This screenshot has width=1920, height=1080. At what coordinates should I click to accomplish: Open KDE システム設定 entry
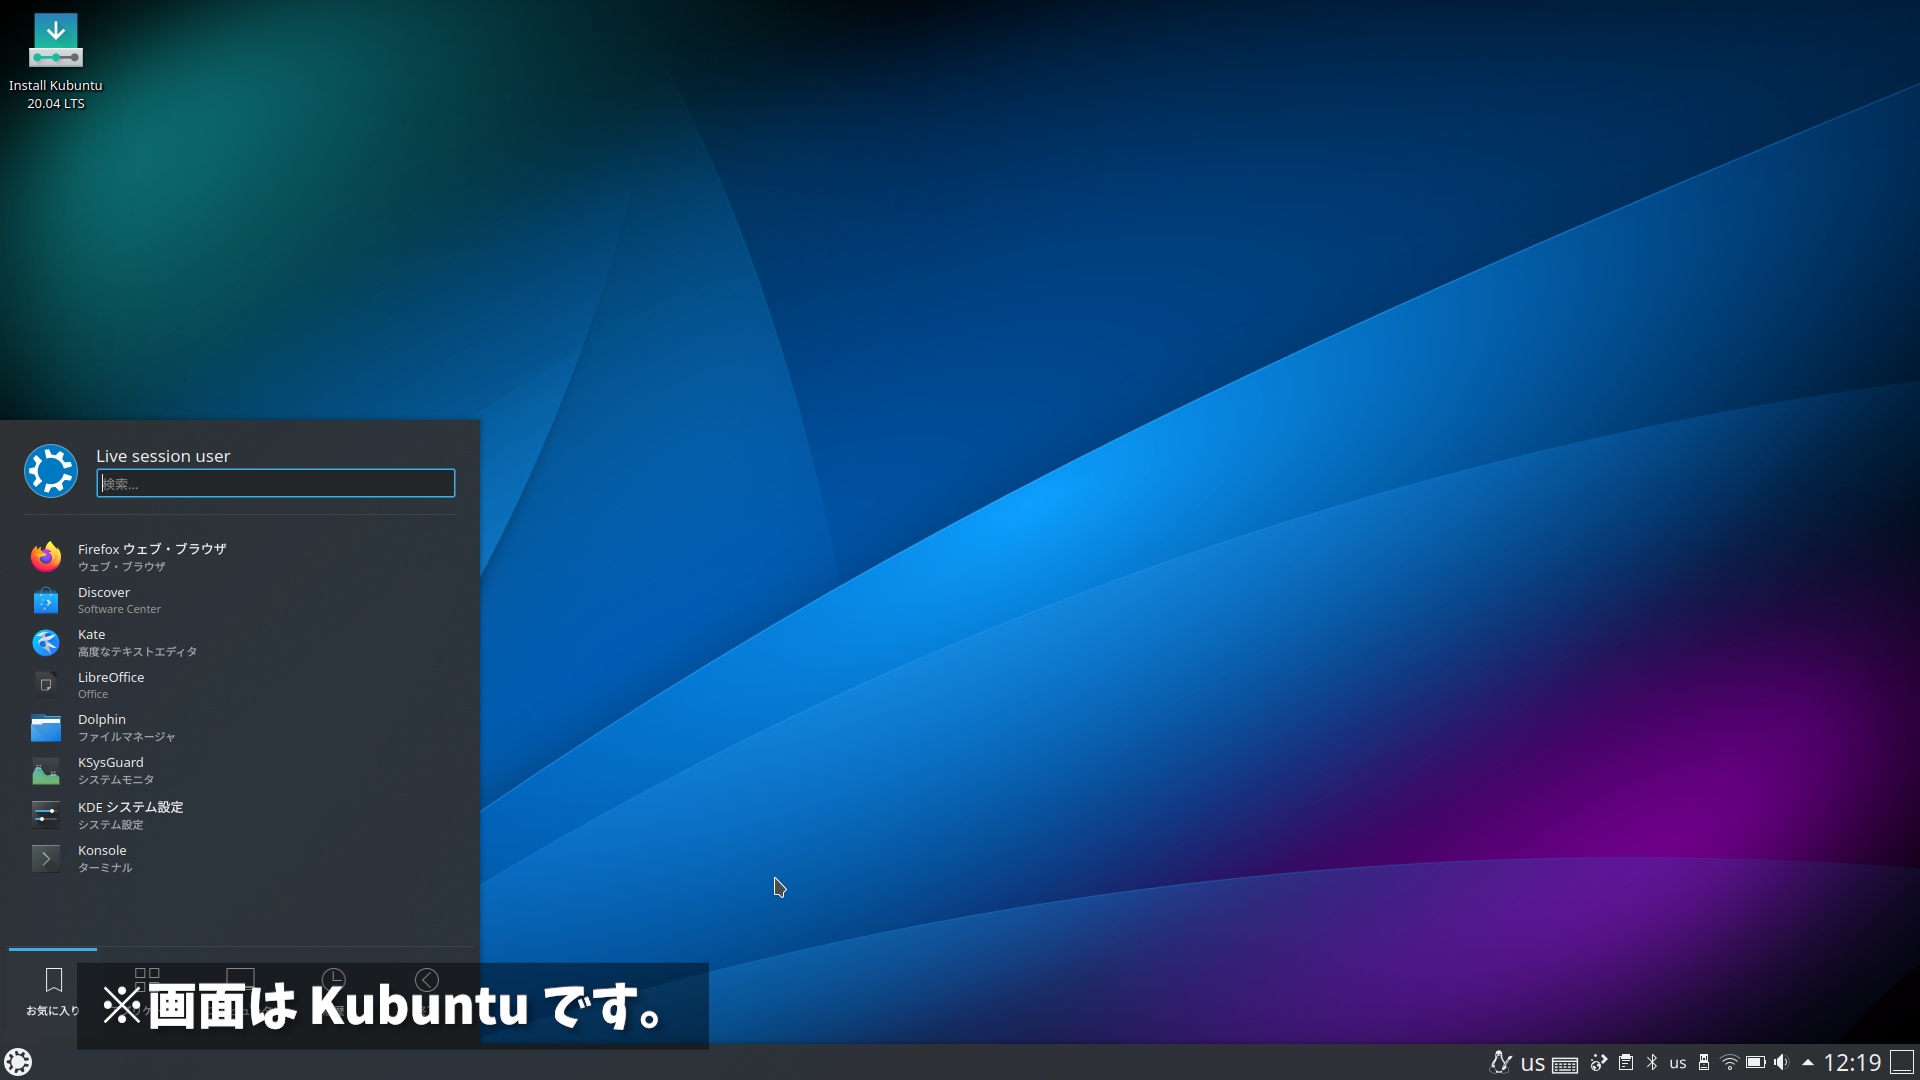pos(130,815)
